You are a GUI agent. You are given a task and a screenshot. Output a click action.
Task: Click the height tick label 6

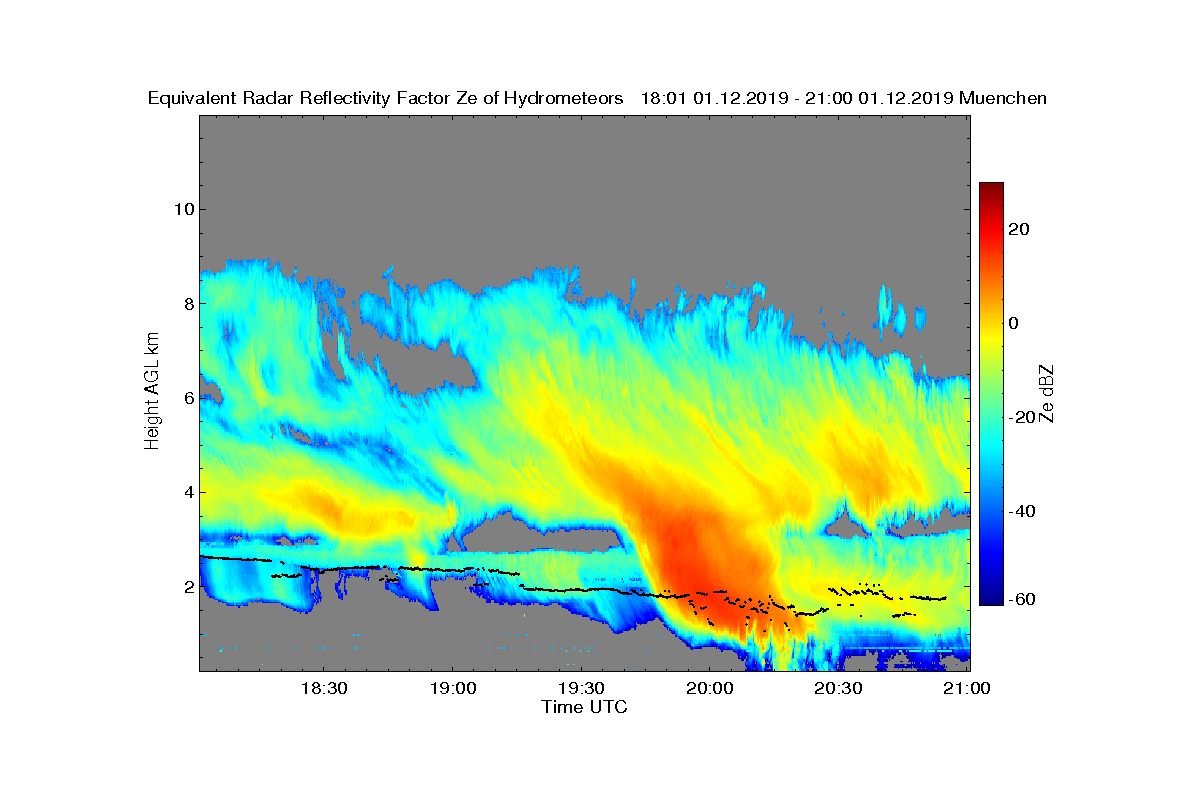pyautogui.click(x=187, y=398)
